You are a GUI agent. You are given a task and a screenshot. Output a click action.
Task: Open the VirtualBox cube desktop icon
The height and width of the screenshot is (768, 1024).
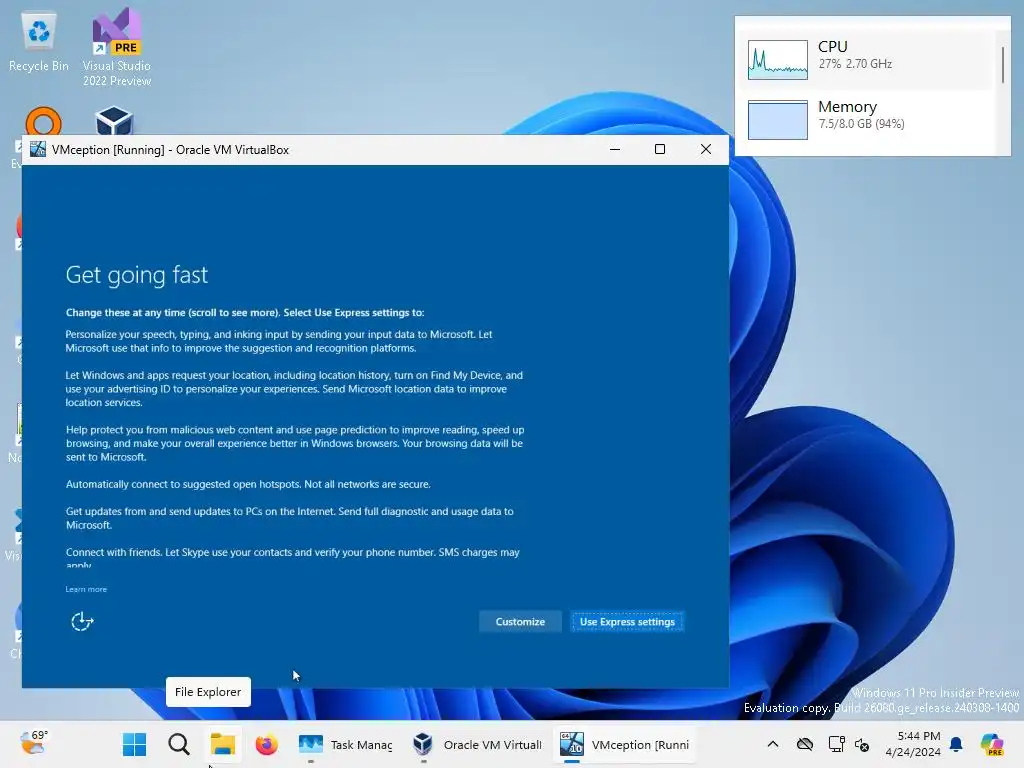(114, 121)
